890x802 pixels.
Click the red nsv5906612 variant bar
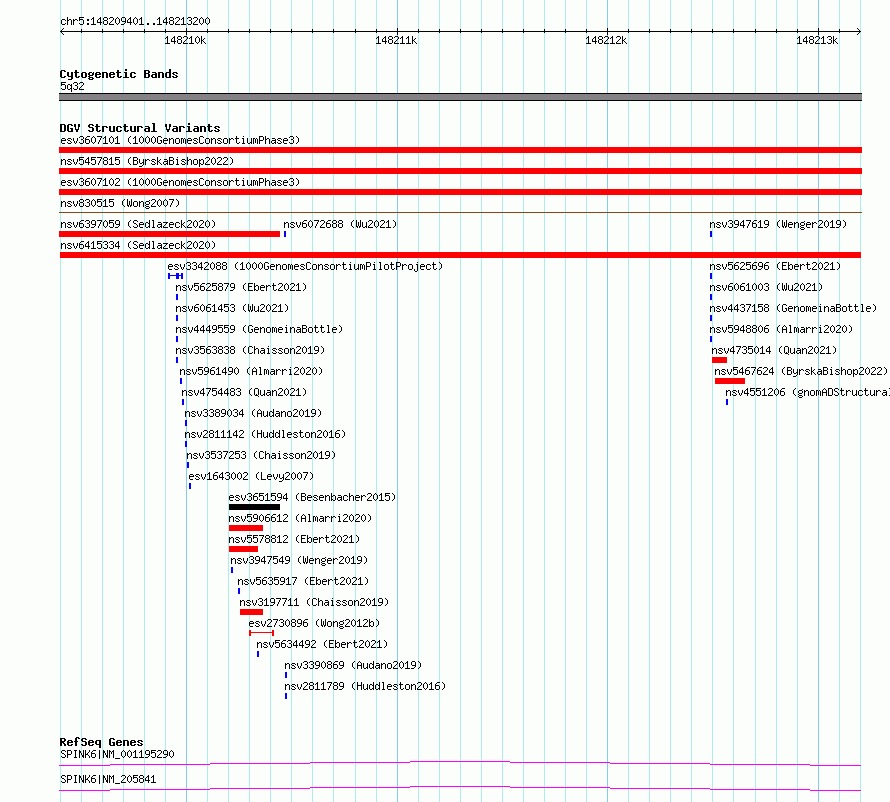pos(246,528)
